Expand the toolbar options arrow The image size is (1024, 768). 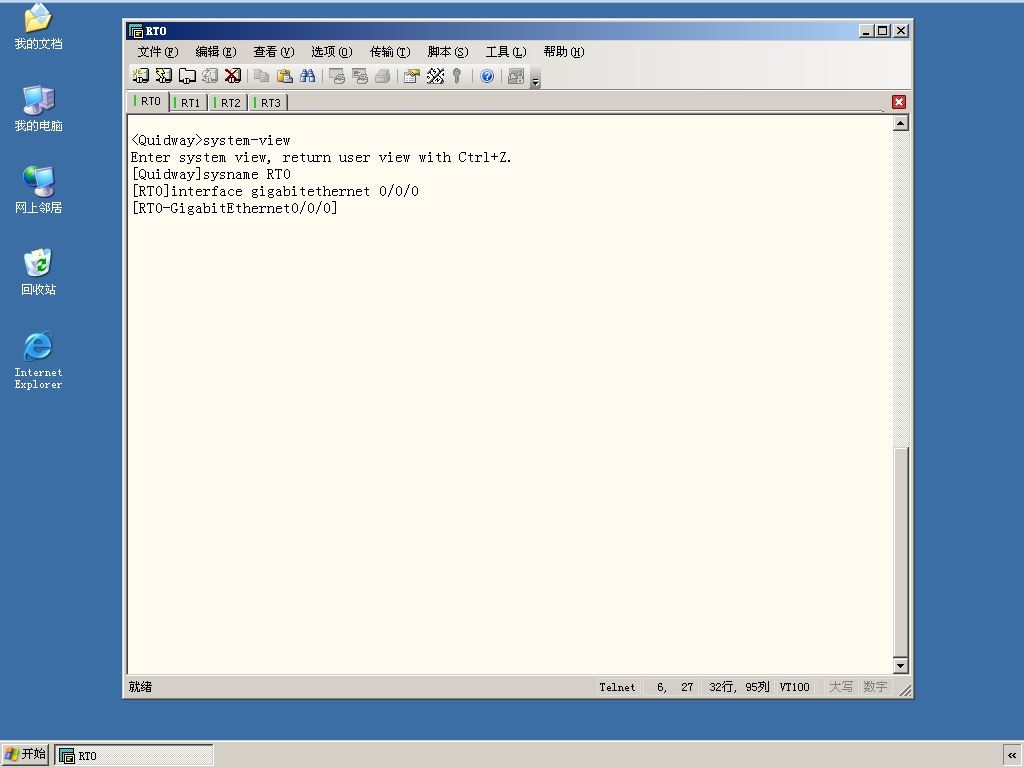[x=536, y=78]
